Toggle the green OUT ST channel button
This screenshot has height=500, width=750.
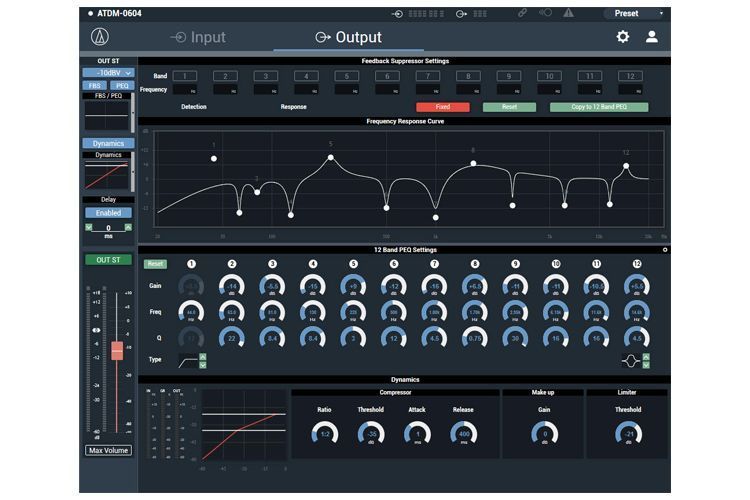(108, 260)
